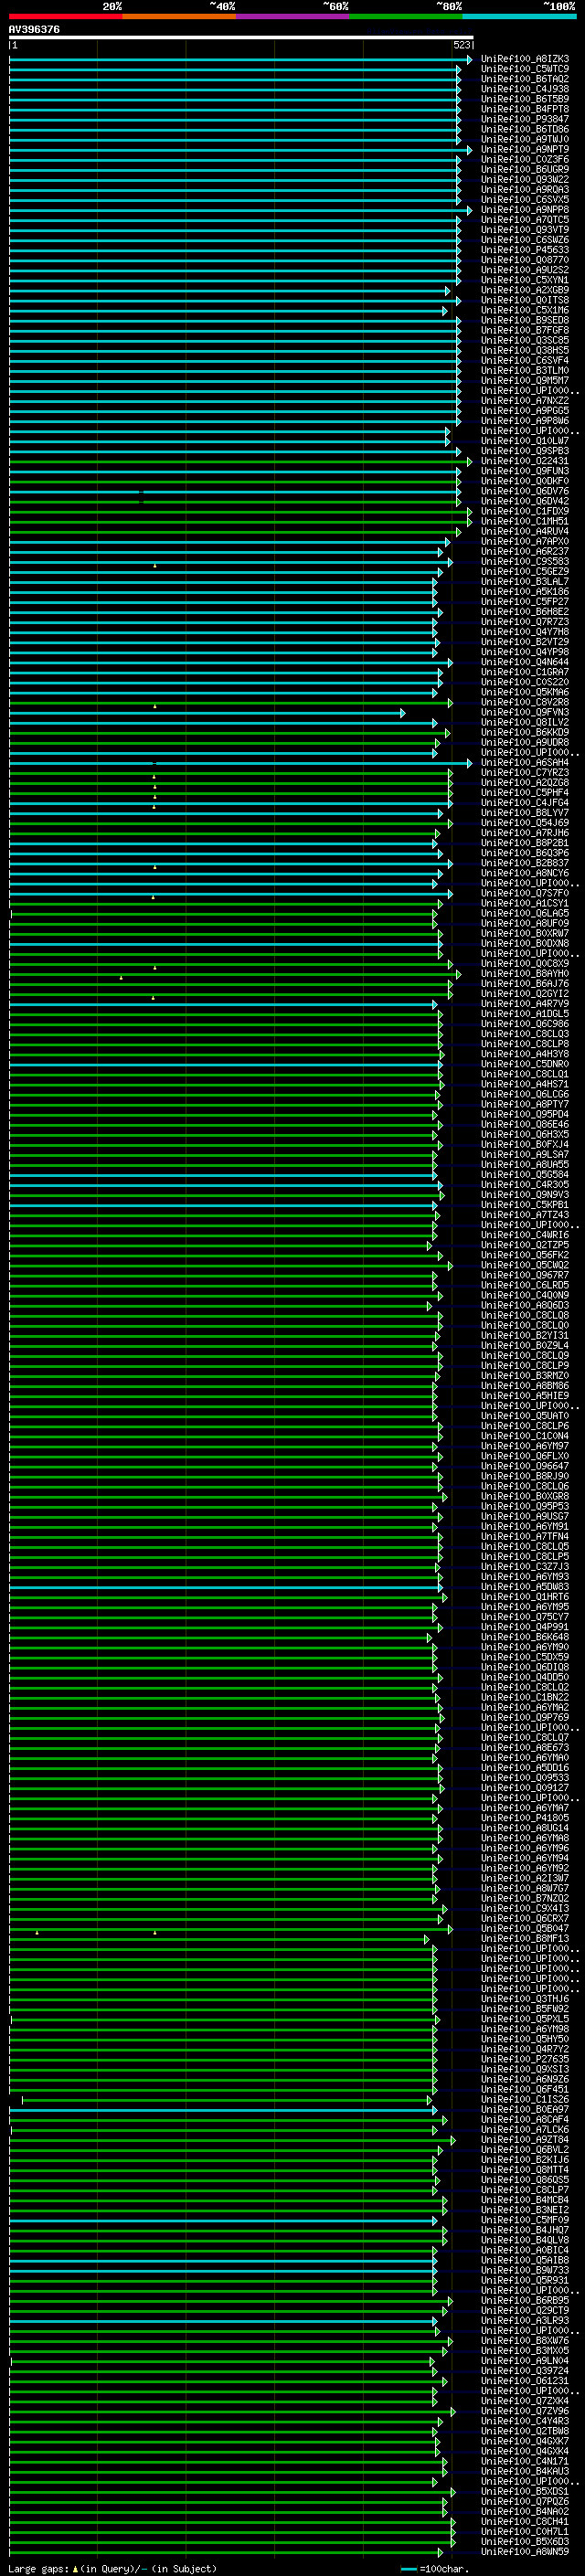Screen dimensions: 585x2576
Task: Select the UniRef100_A4R7V9 label
Action: [525, 1003]
